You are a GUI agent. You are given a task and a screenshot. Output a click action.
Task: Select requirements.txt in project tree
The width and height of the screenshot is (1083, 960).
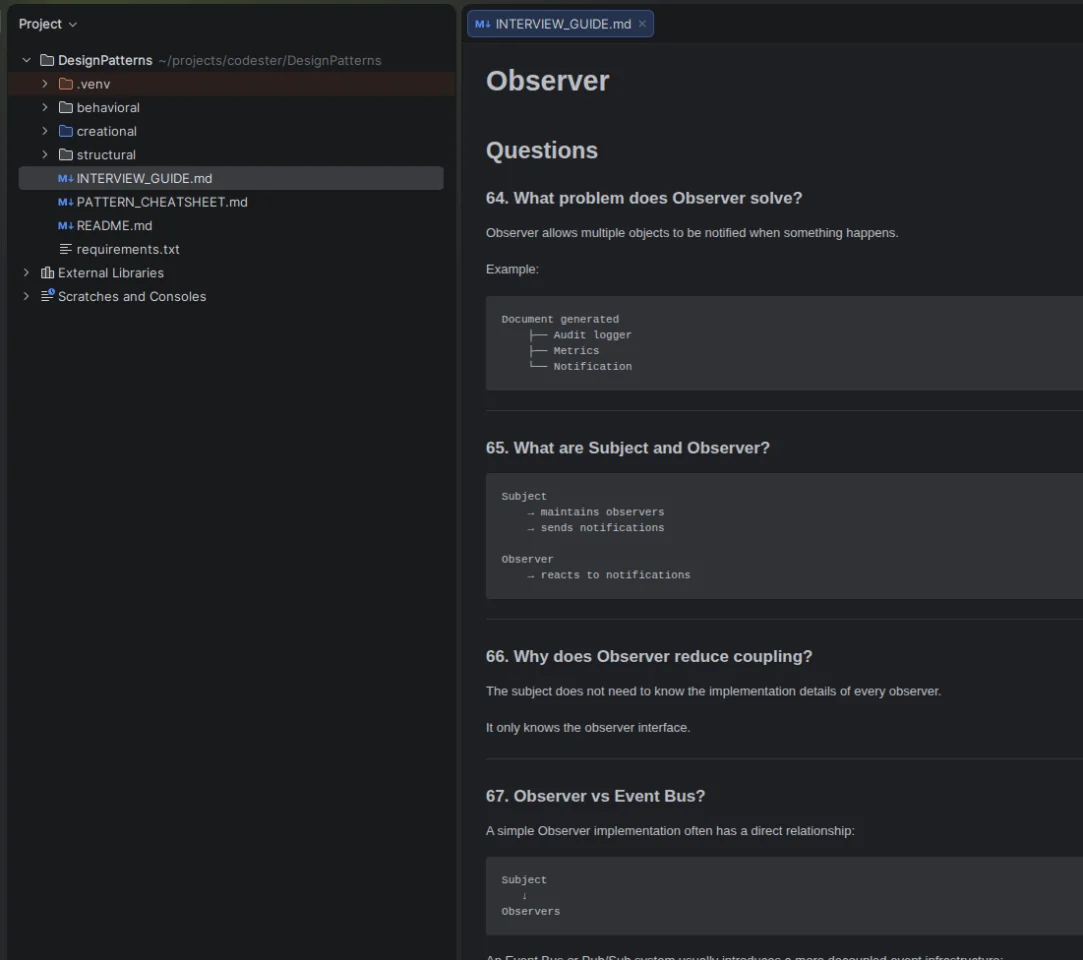(231, 249)
